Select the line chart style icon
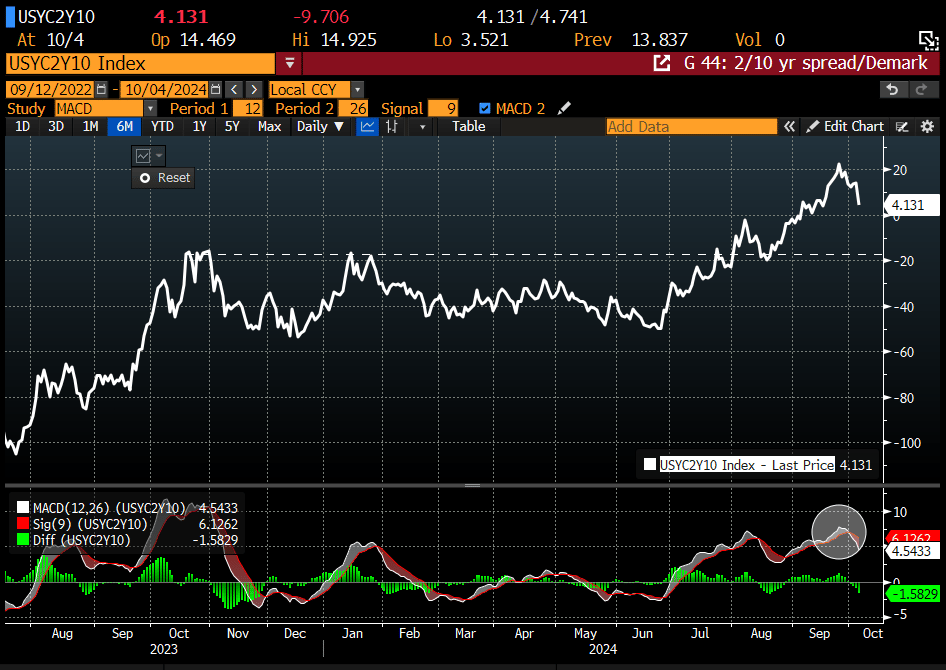 click(367, 127)
